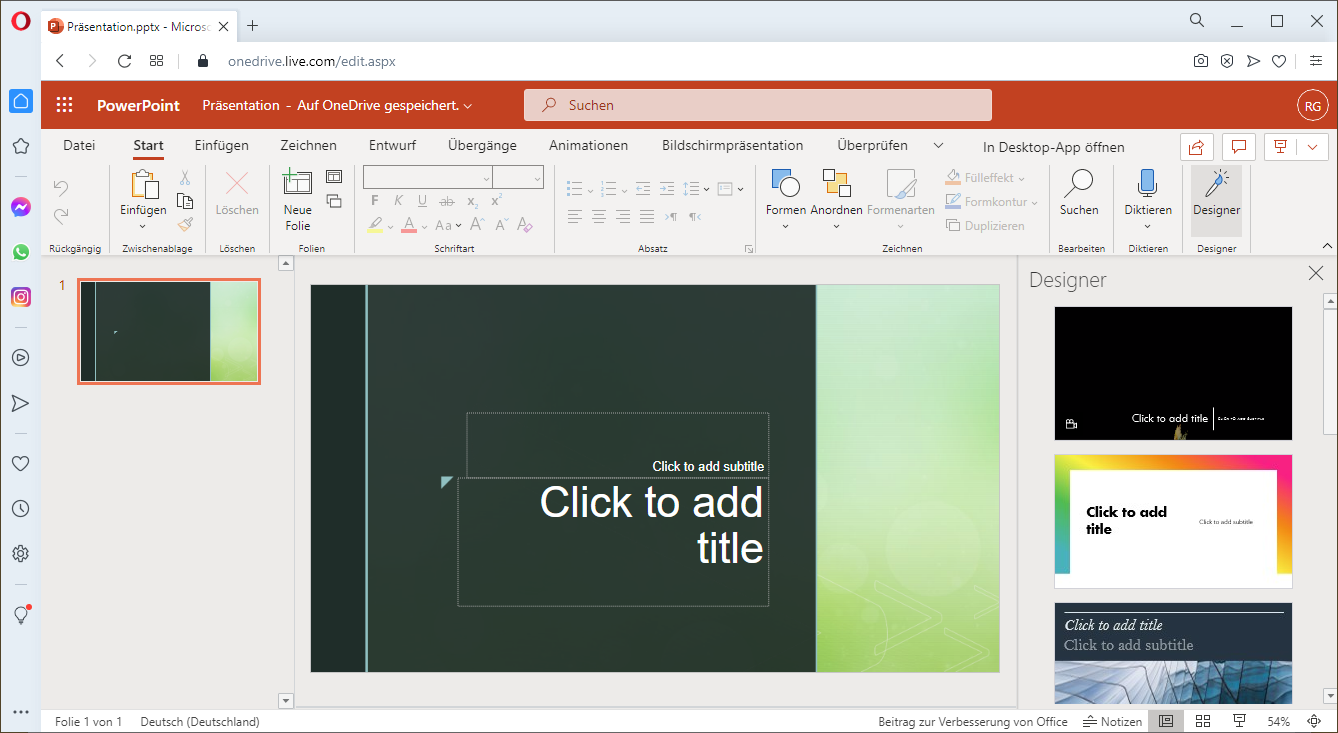This screenshot has height=733, width=1338.
Task: Toggle superscript formatting
Action: pyautogui.click(x=496, y=201)
